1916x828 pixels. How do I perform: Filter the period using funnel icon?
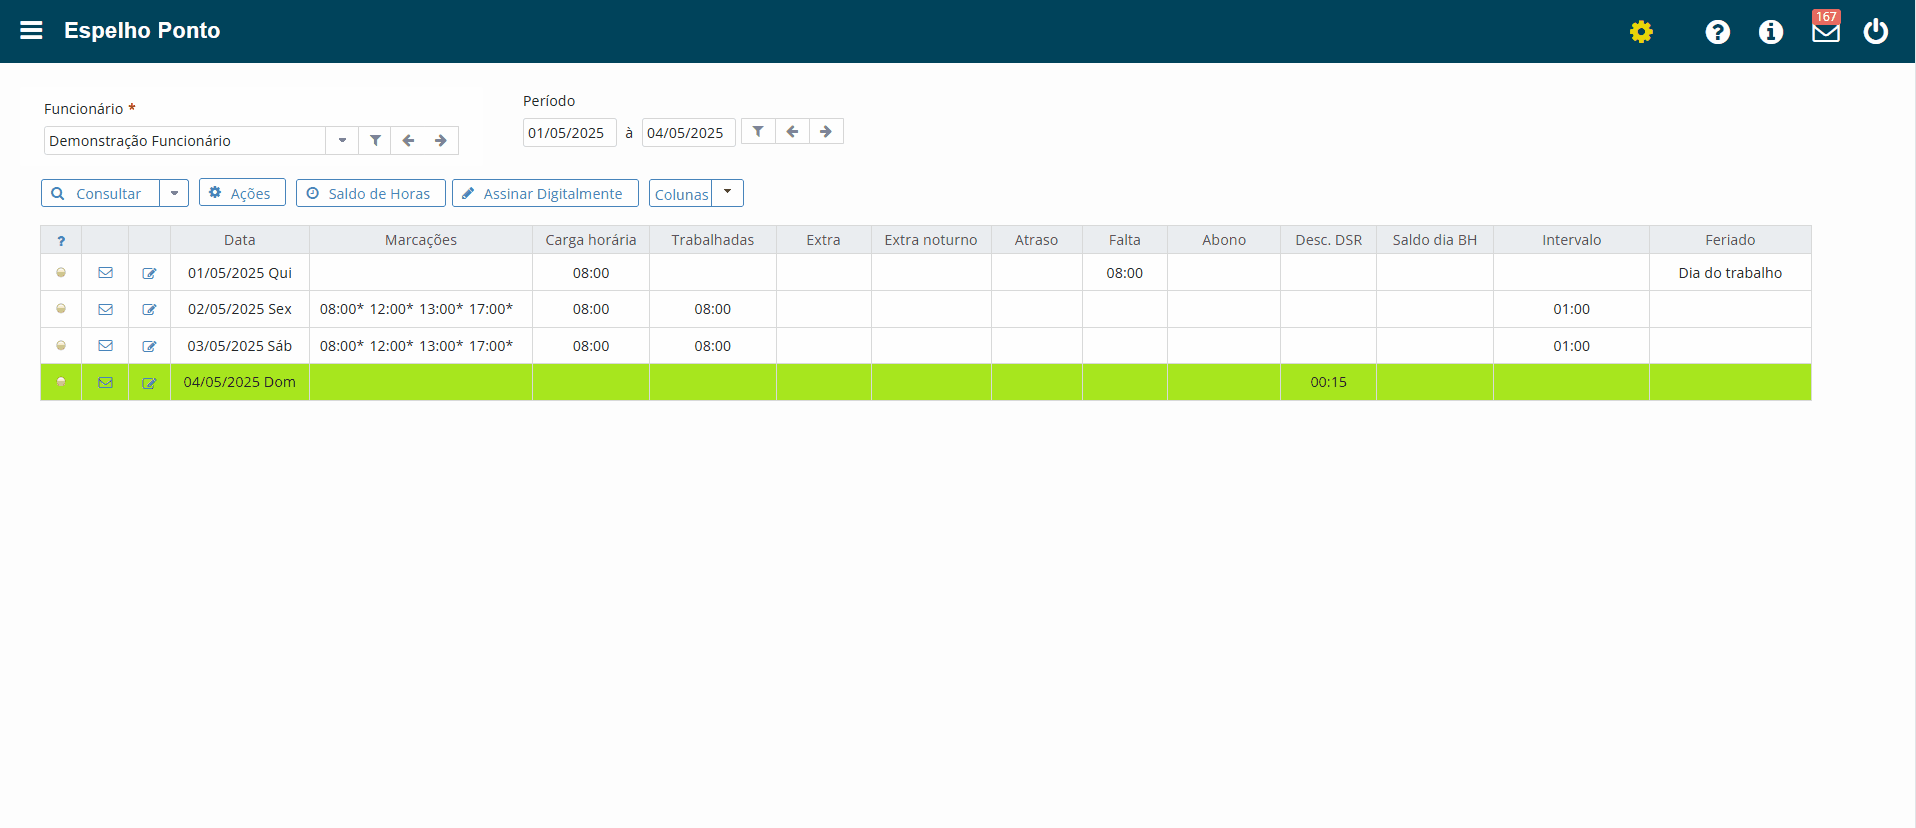click(758, 132)
